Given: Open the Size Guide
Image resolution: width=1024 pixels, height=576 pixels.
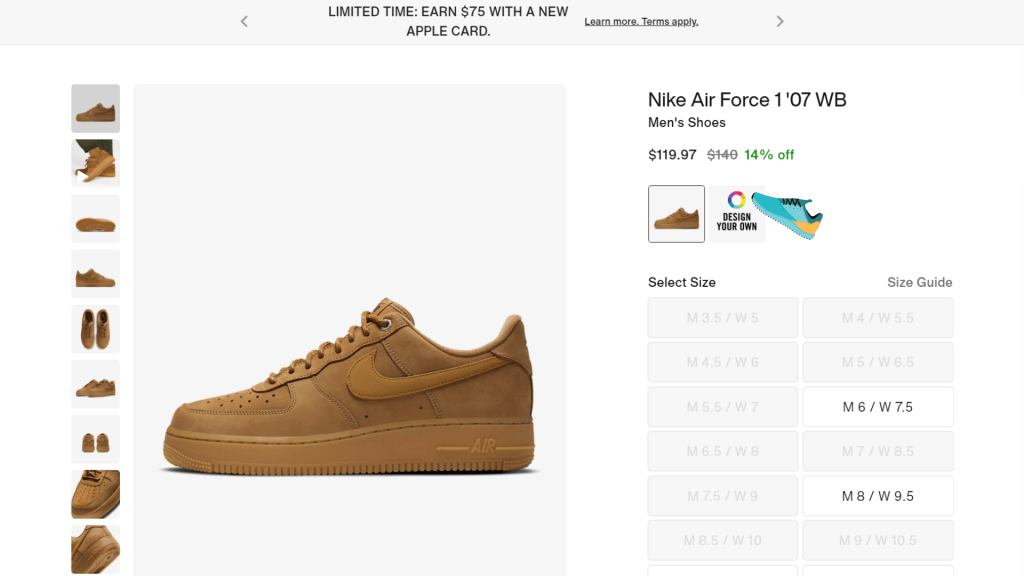Looking at the screenshot, I should [920, 282].
